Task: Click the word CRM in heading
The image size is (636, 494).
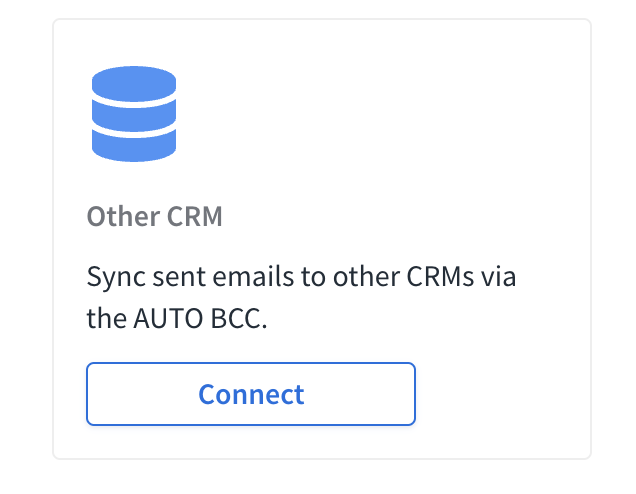Action: 195,216
